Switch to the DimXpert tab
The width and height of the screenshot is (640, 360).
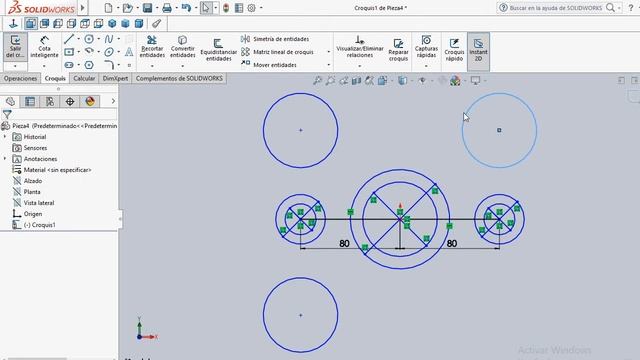coord(115,78)
